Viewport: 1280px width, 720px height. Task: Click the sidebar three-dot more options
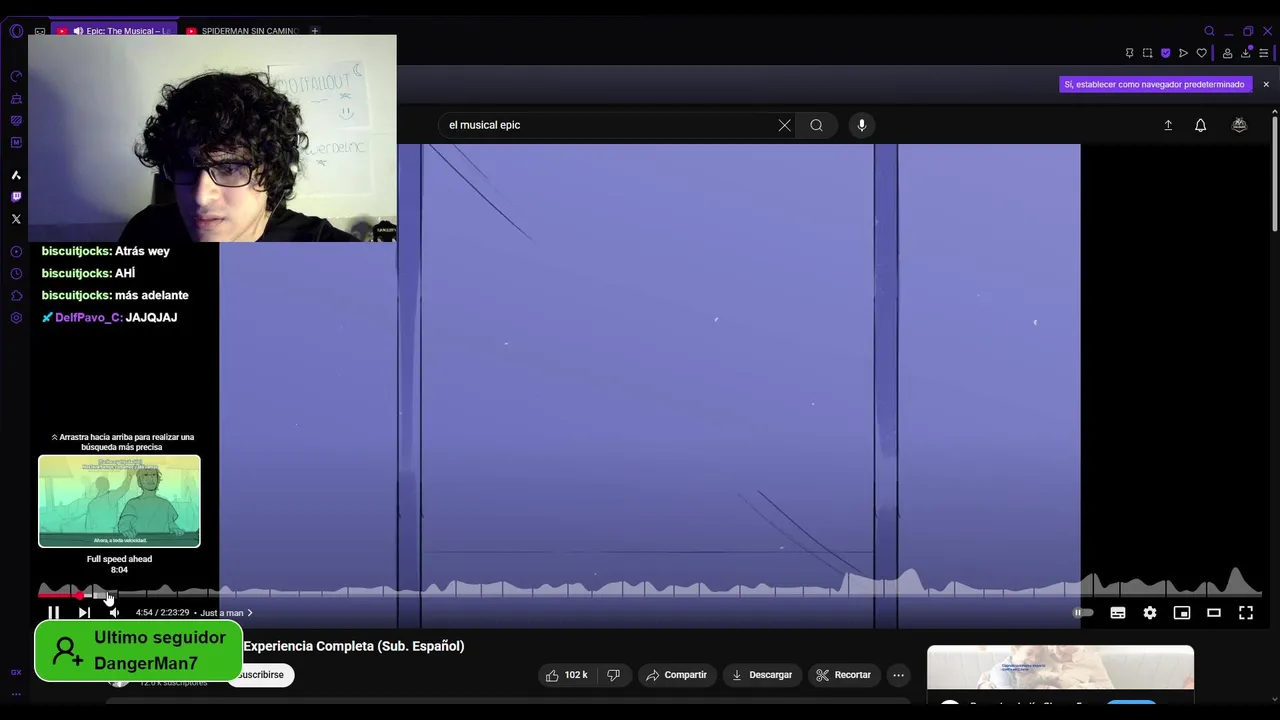click(x=16, y=694)
